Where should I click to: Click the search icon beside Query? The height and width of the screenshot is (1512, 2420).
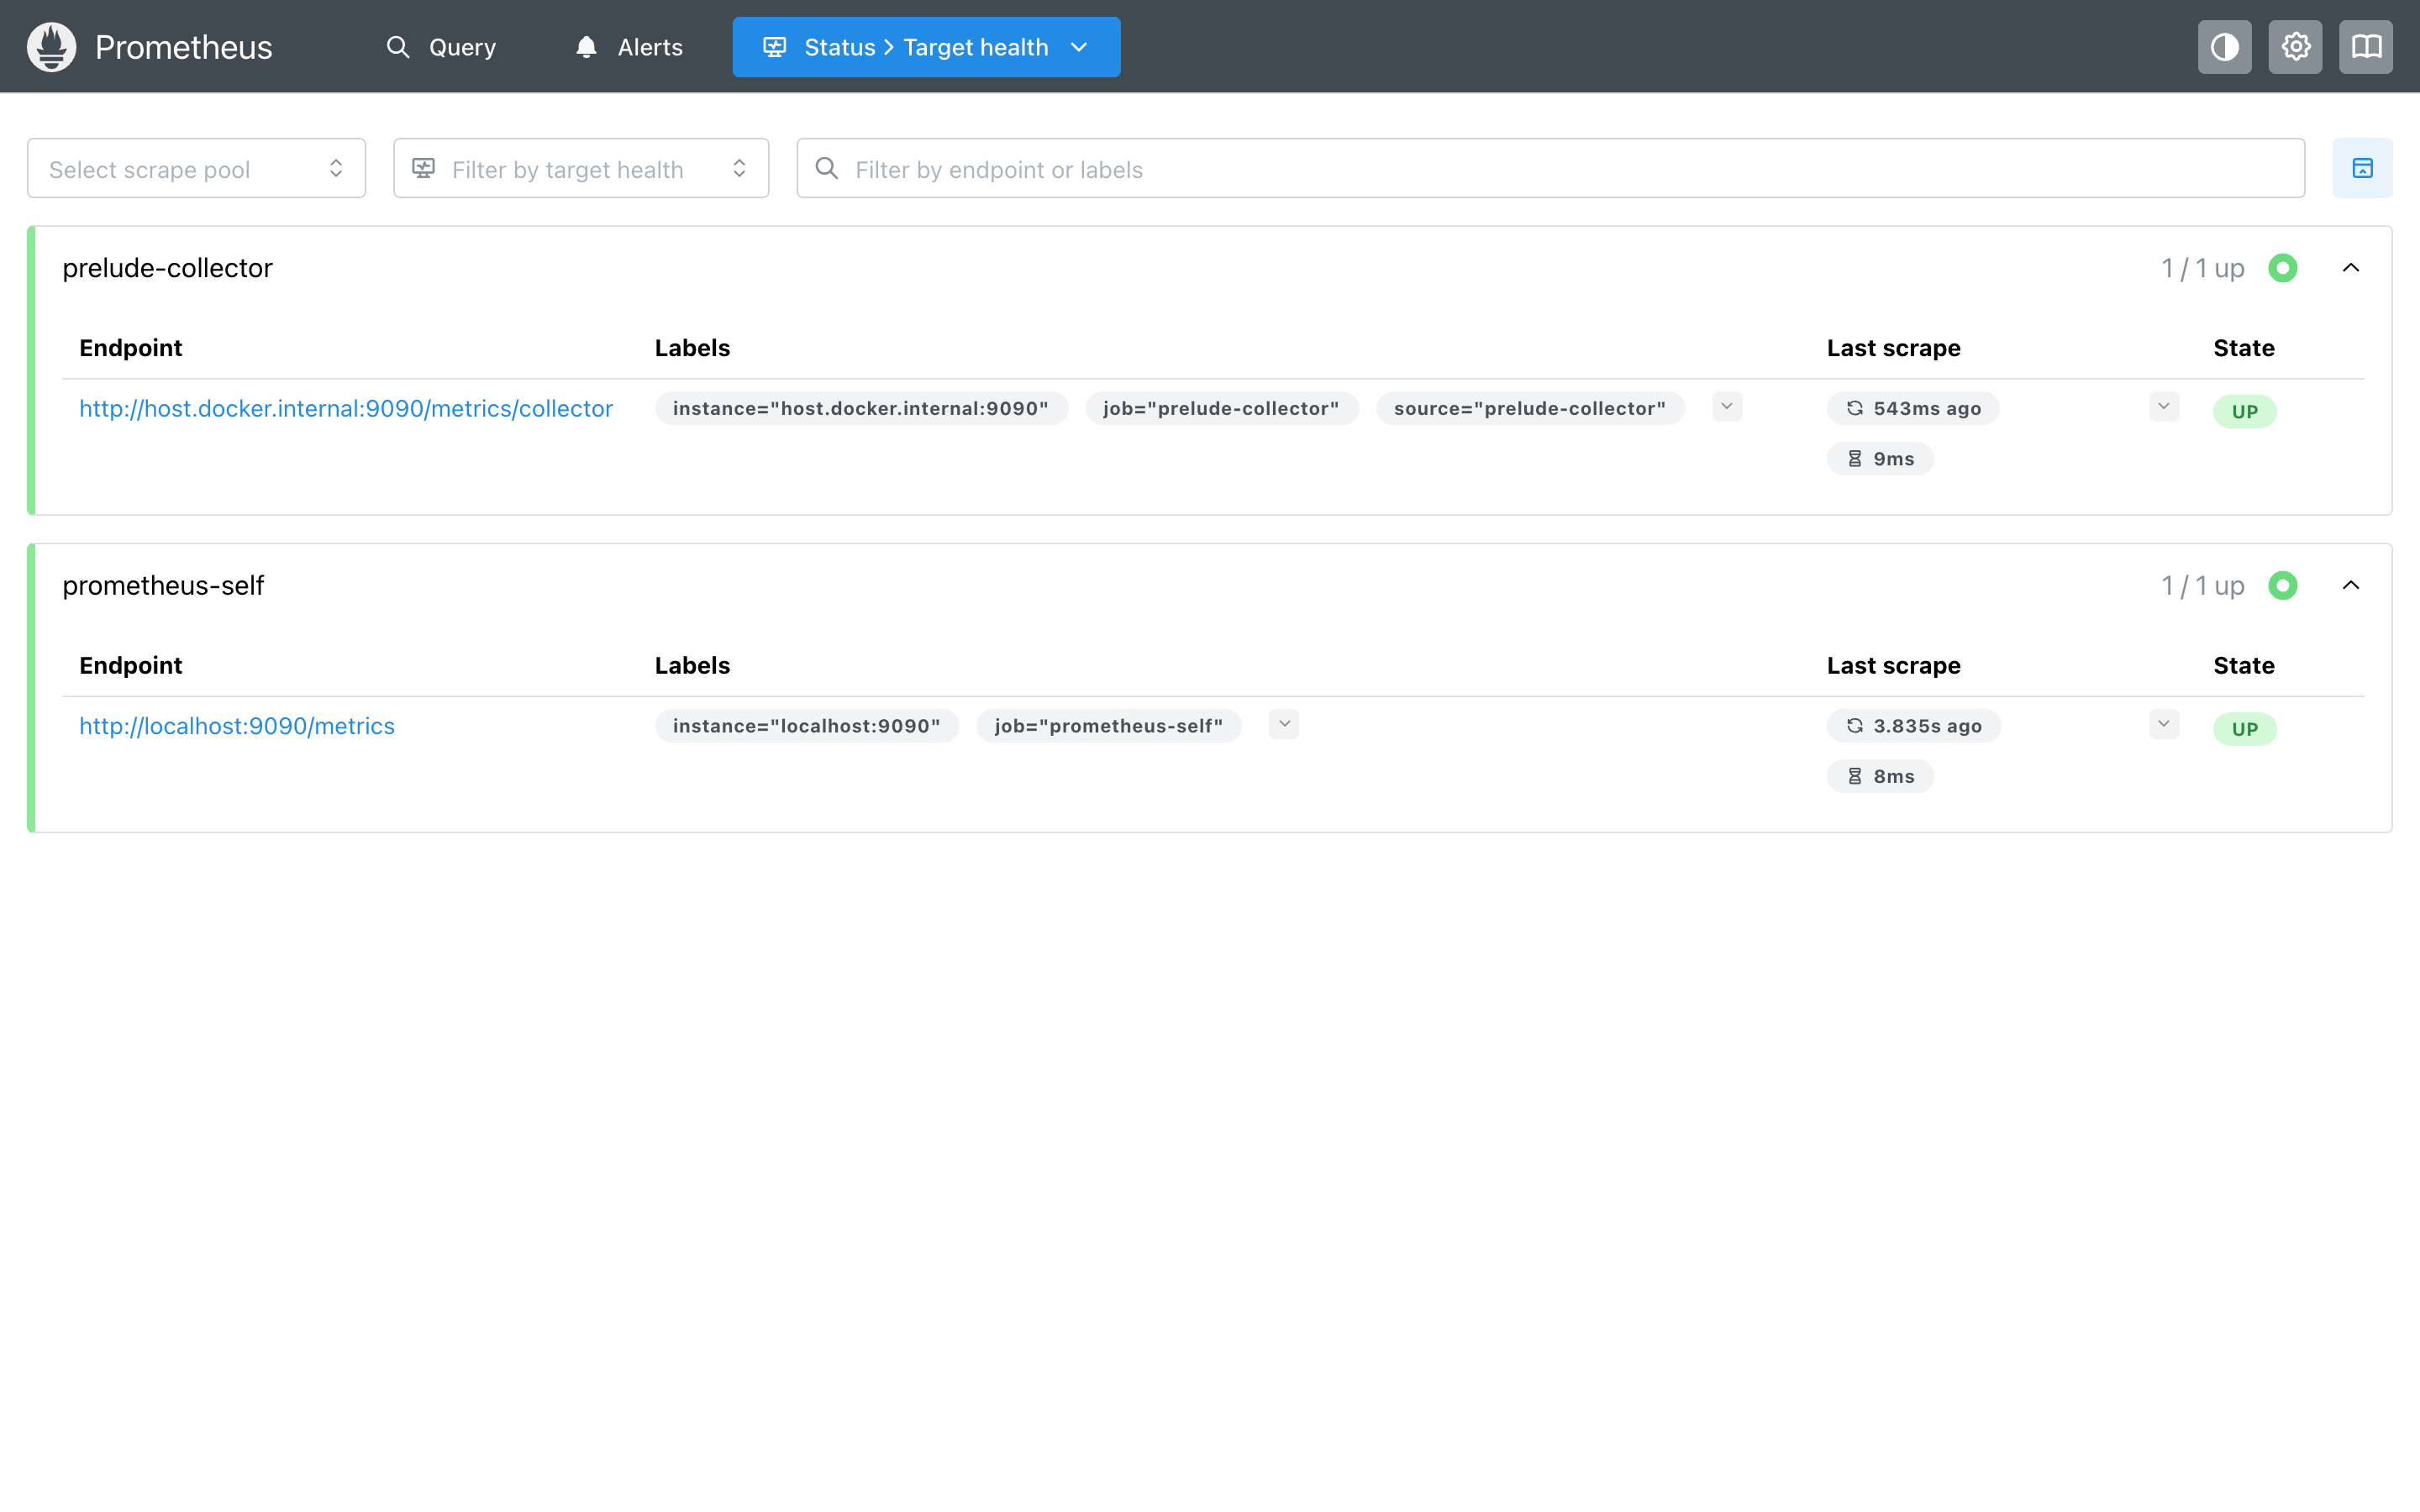tap(397, 47)
